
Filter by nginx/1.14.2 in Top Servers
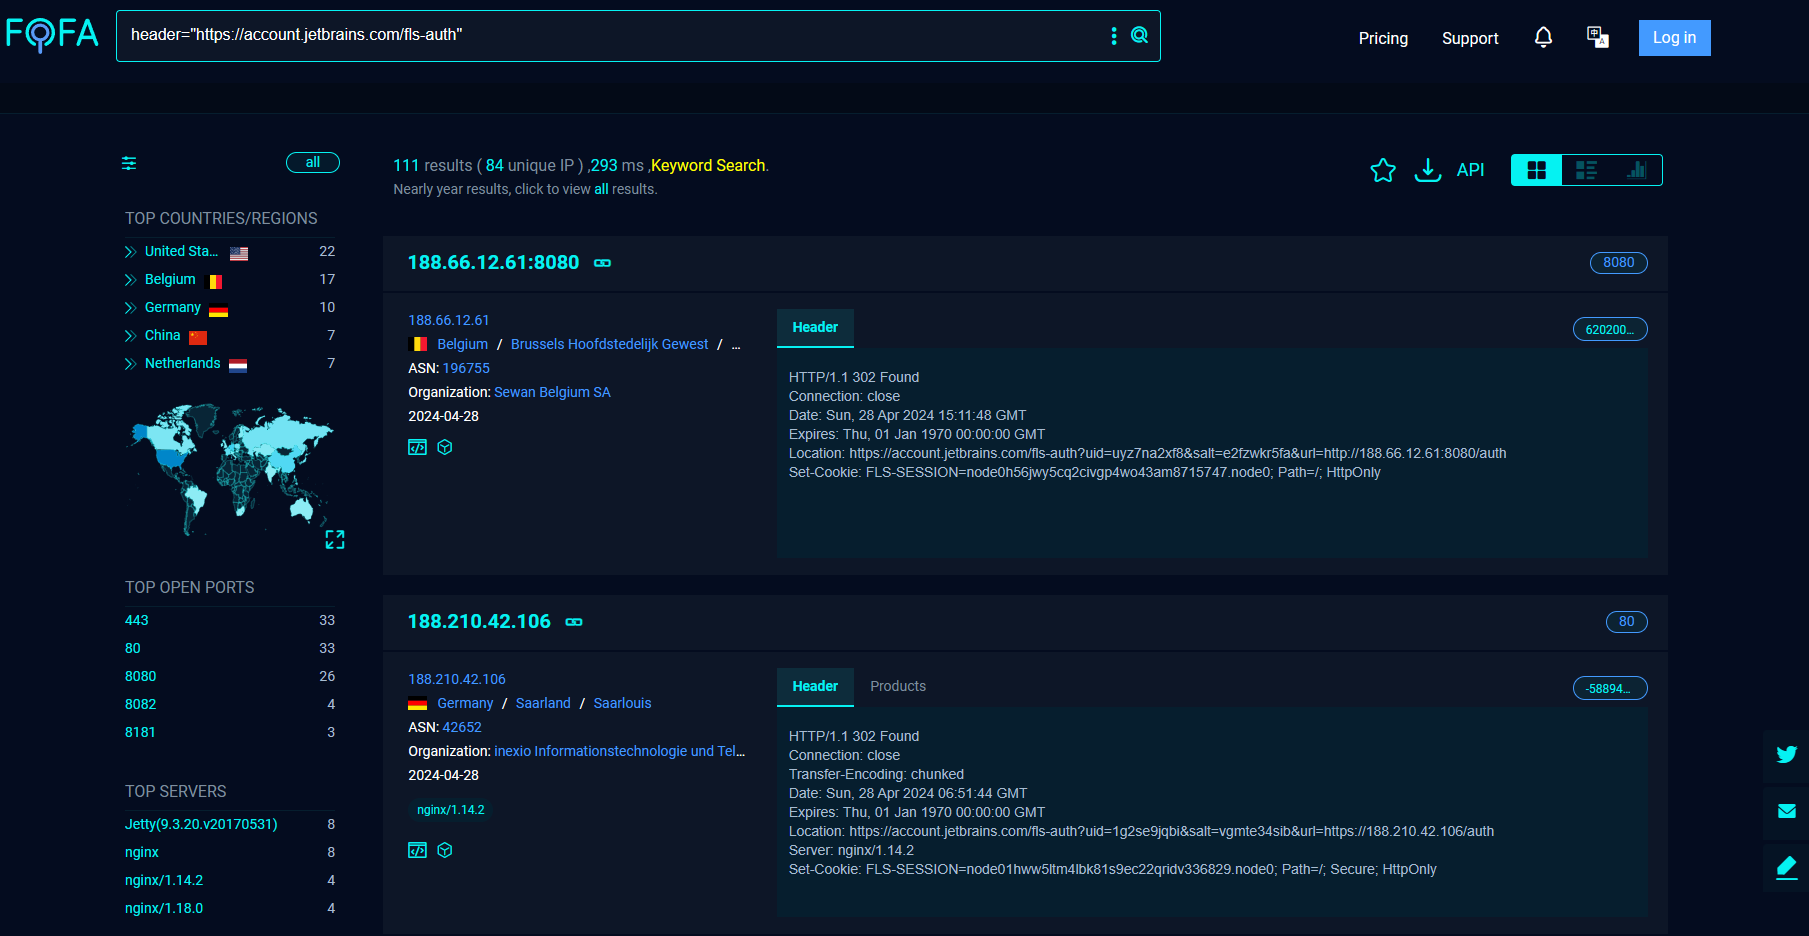[164, 880]
